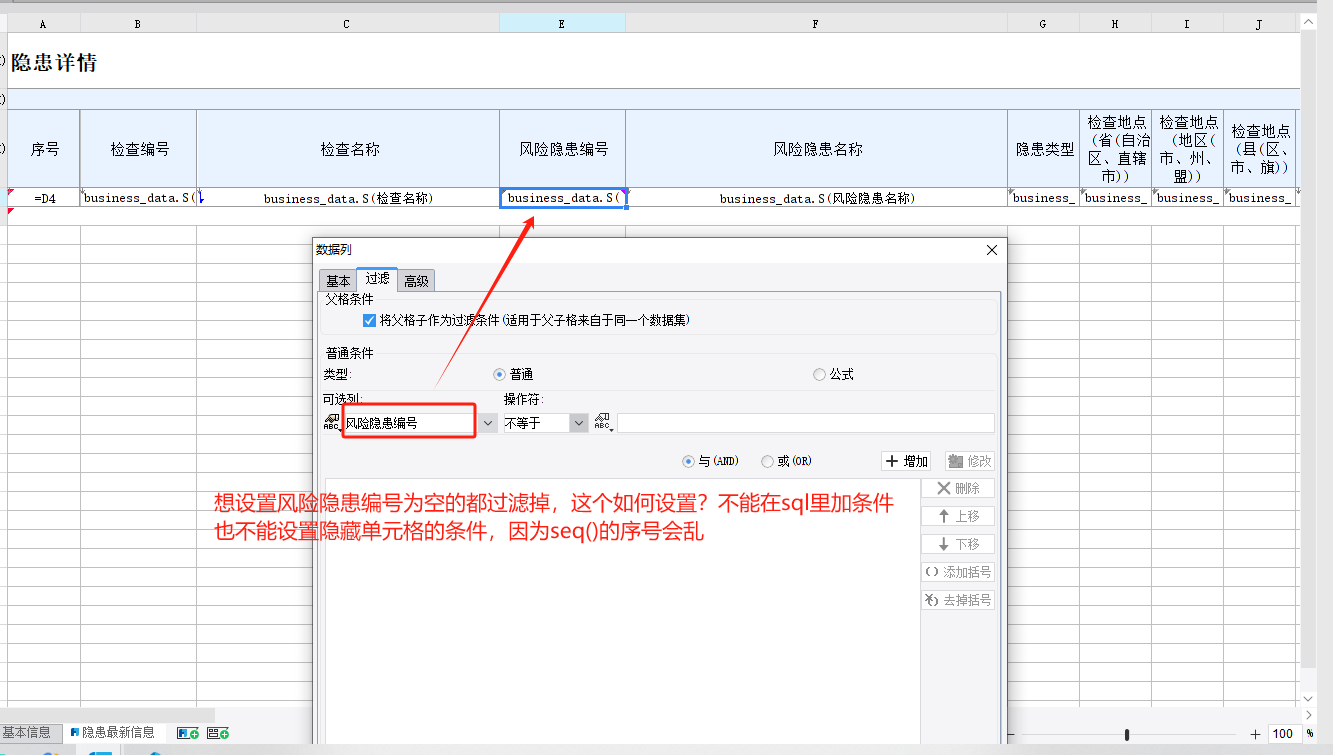1333x755 pixels.
Task: Click the 序号 header cell
Action: (44, 149)
